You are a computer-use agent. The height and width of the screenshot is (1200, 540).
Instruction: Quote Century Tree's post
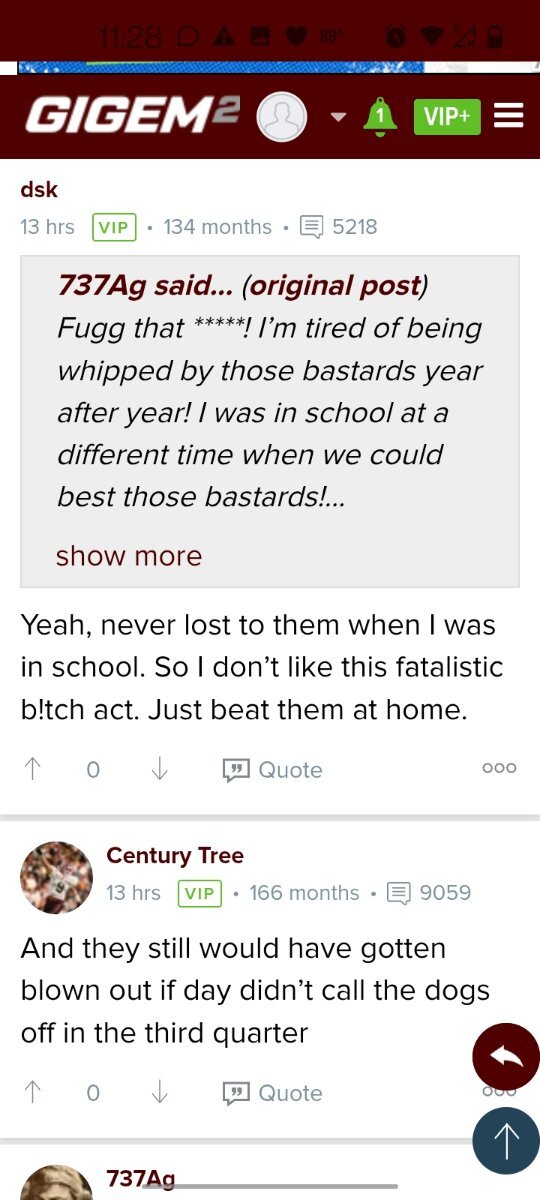click(x=272, y=1092)
